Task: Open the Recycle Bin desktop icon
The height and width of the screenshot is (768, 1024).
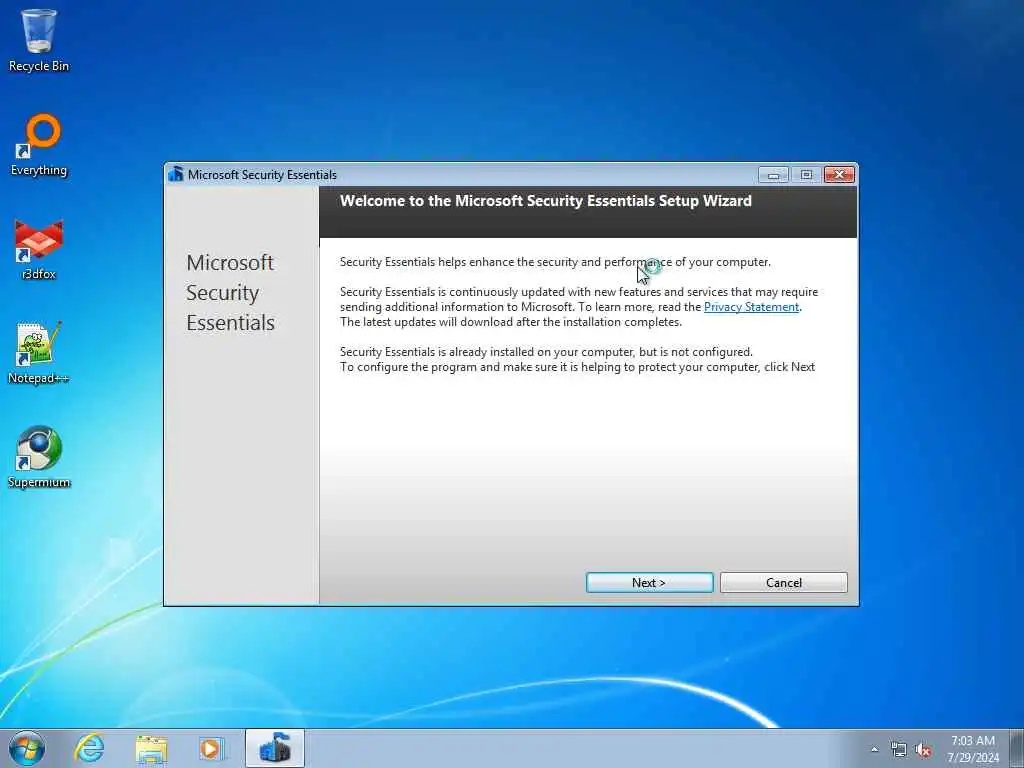Action: point(39,40)
